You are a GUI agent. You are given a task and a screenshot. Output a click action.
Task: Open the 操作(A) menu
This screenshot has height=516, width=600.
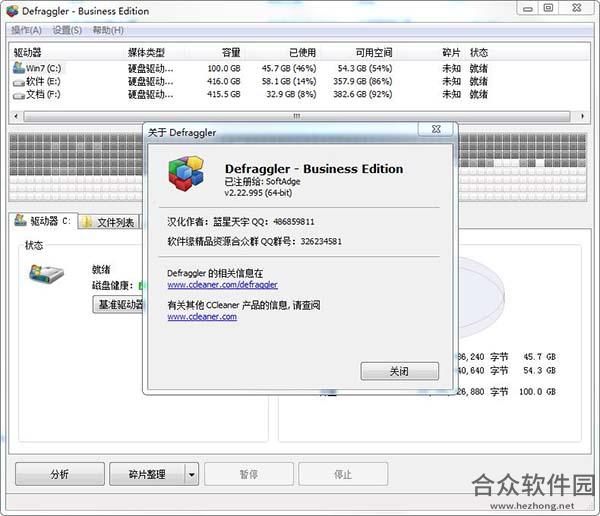coord(26,30)
